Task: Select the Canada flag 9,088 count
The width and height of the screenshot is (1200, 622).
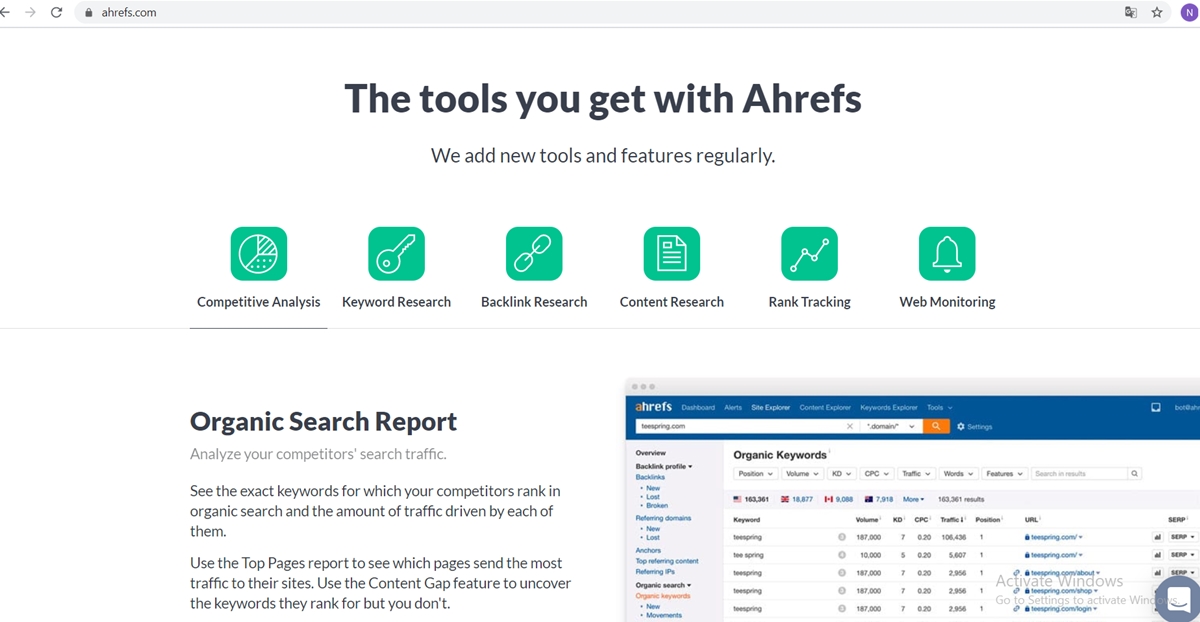Action: coord(839,499)
